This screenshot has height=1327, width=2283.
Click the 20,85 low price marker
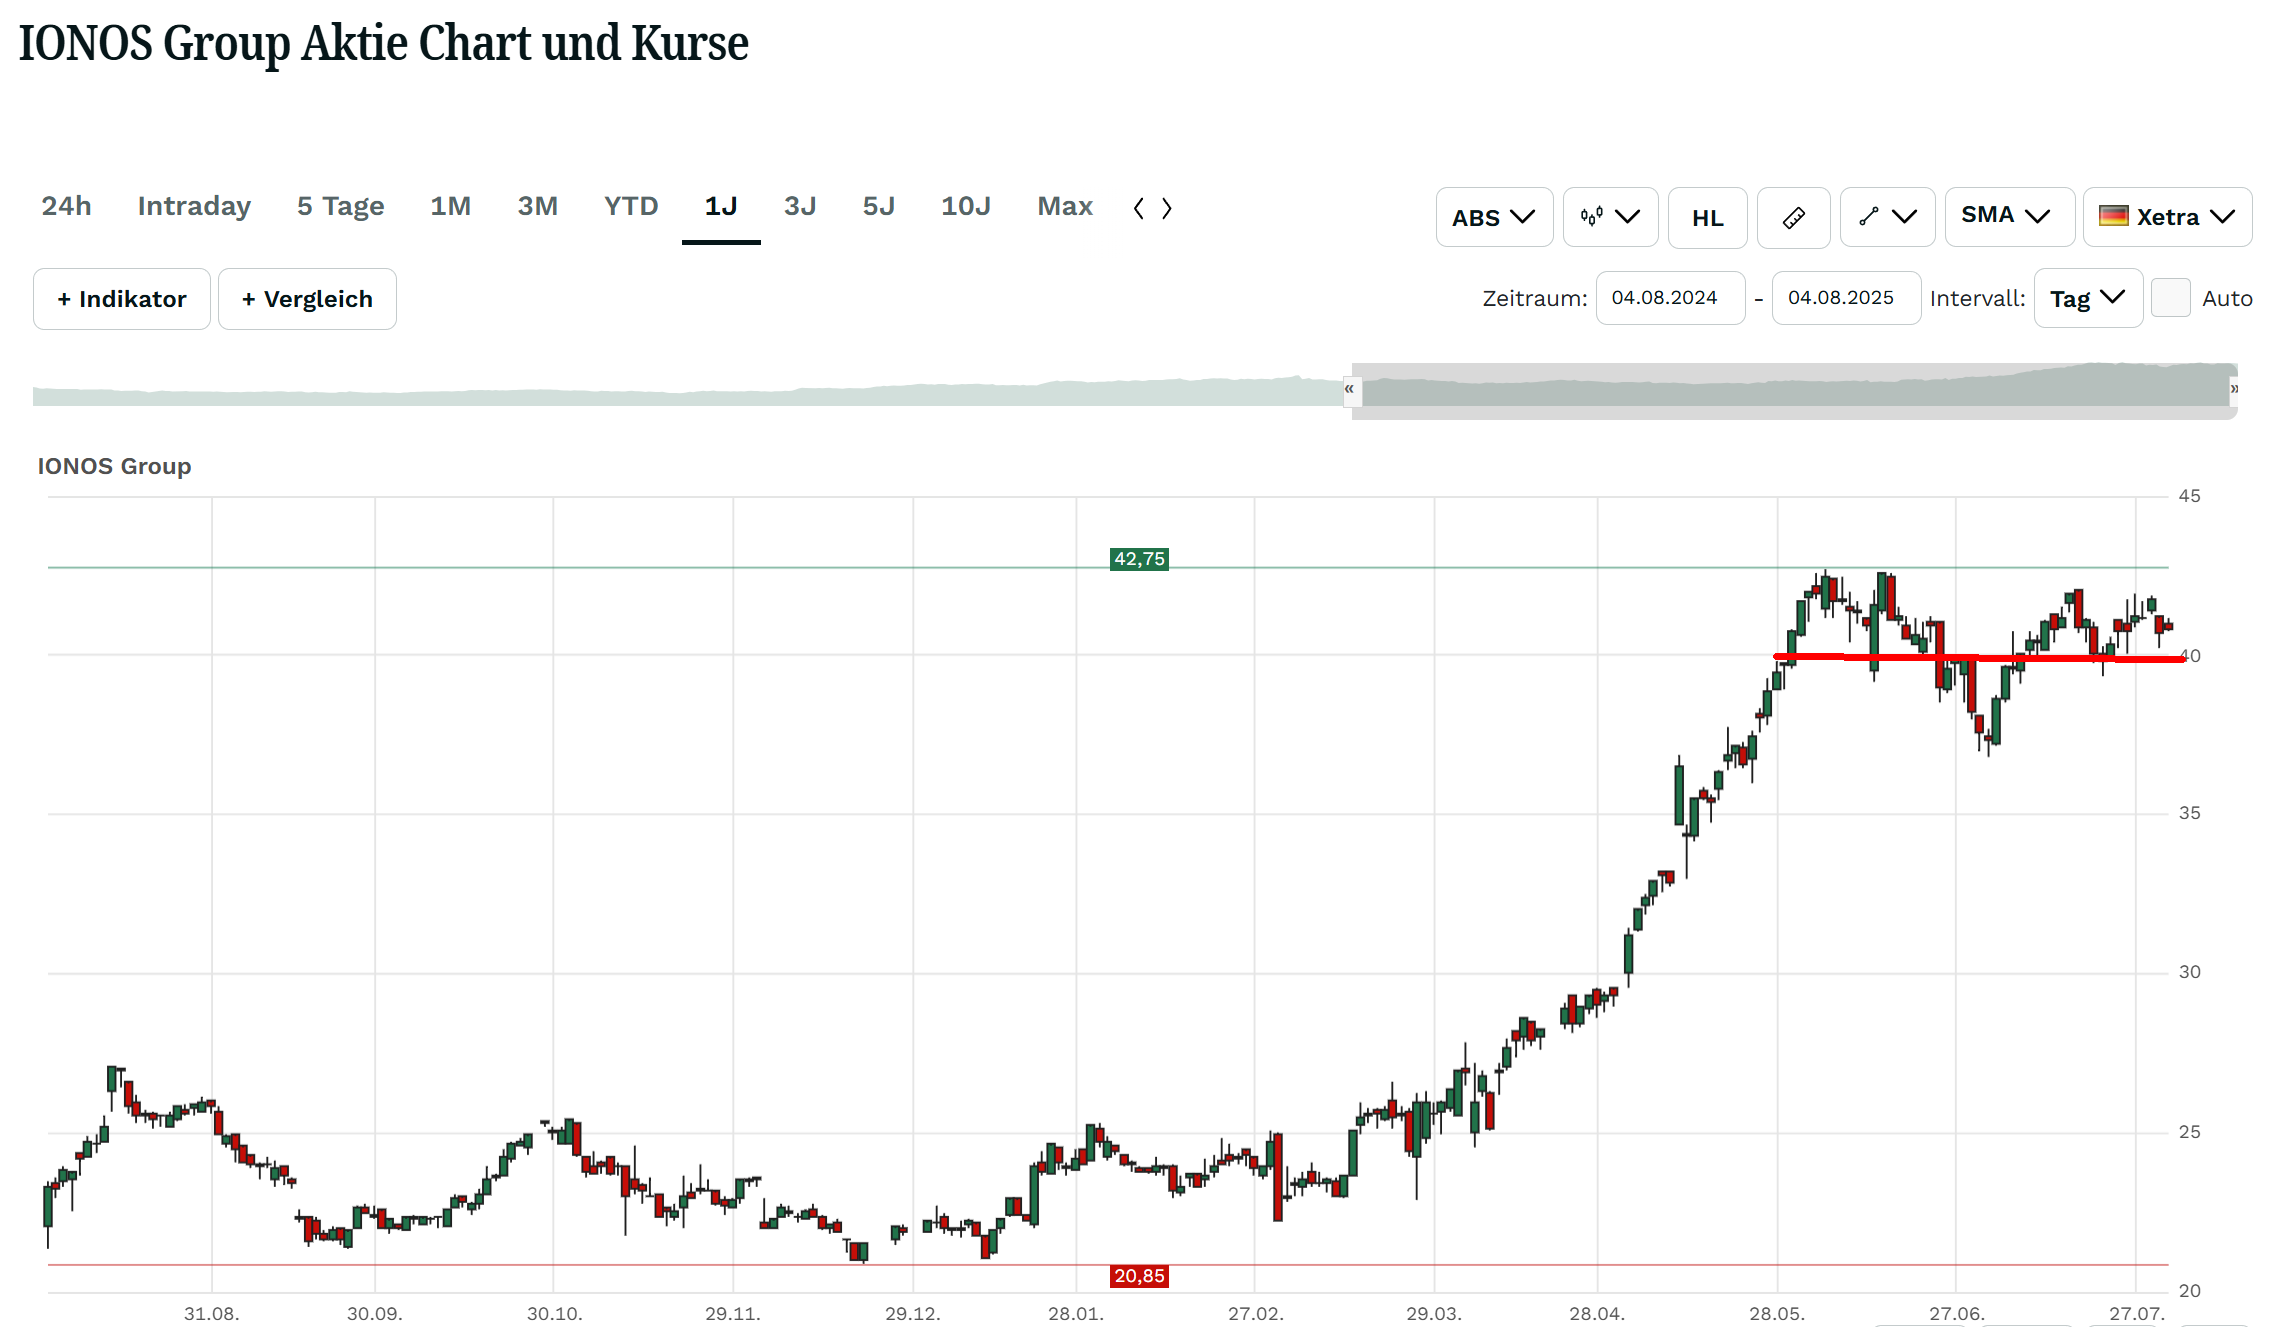(1139, 1276)
